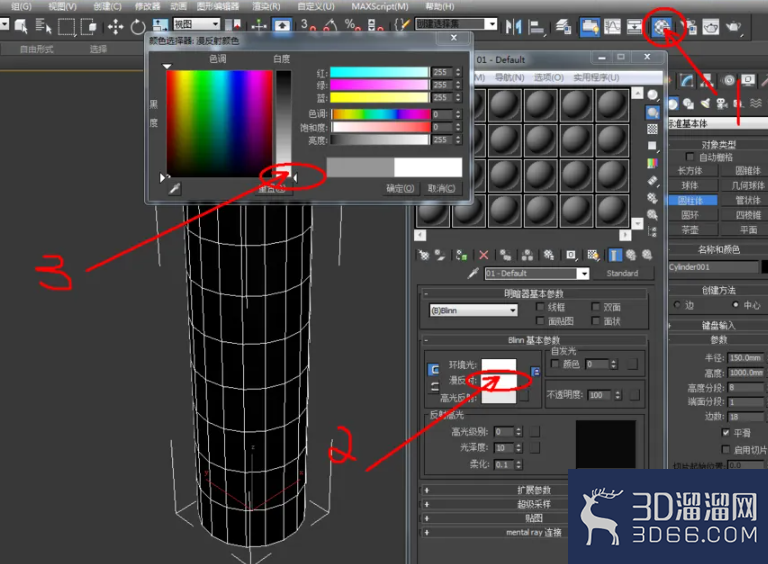Open the 创建(C) menu
This screenshot has width=768, height=564.
107,6
